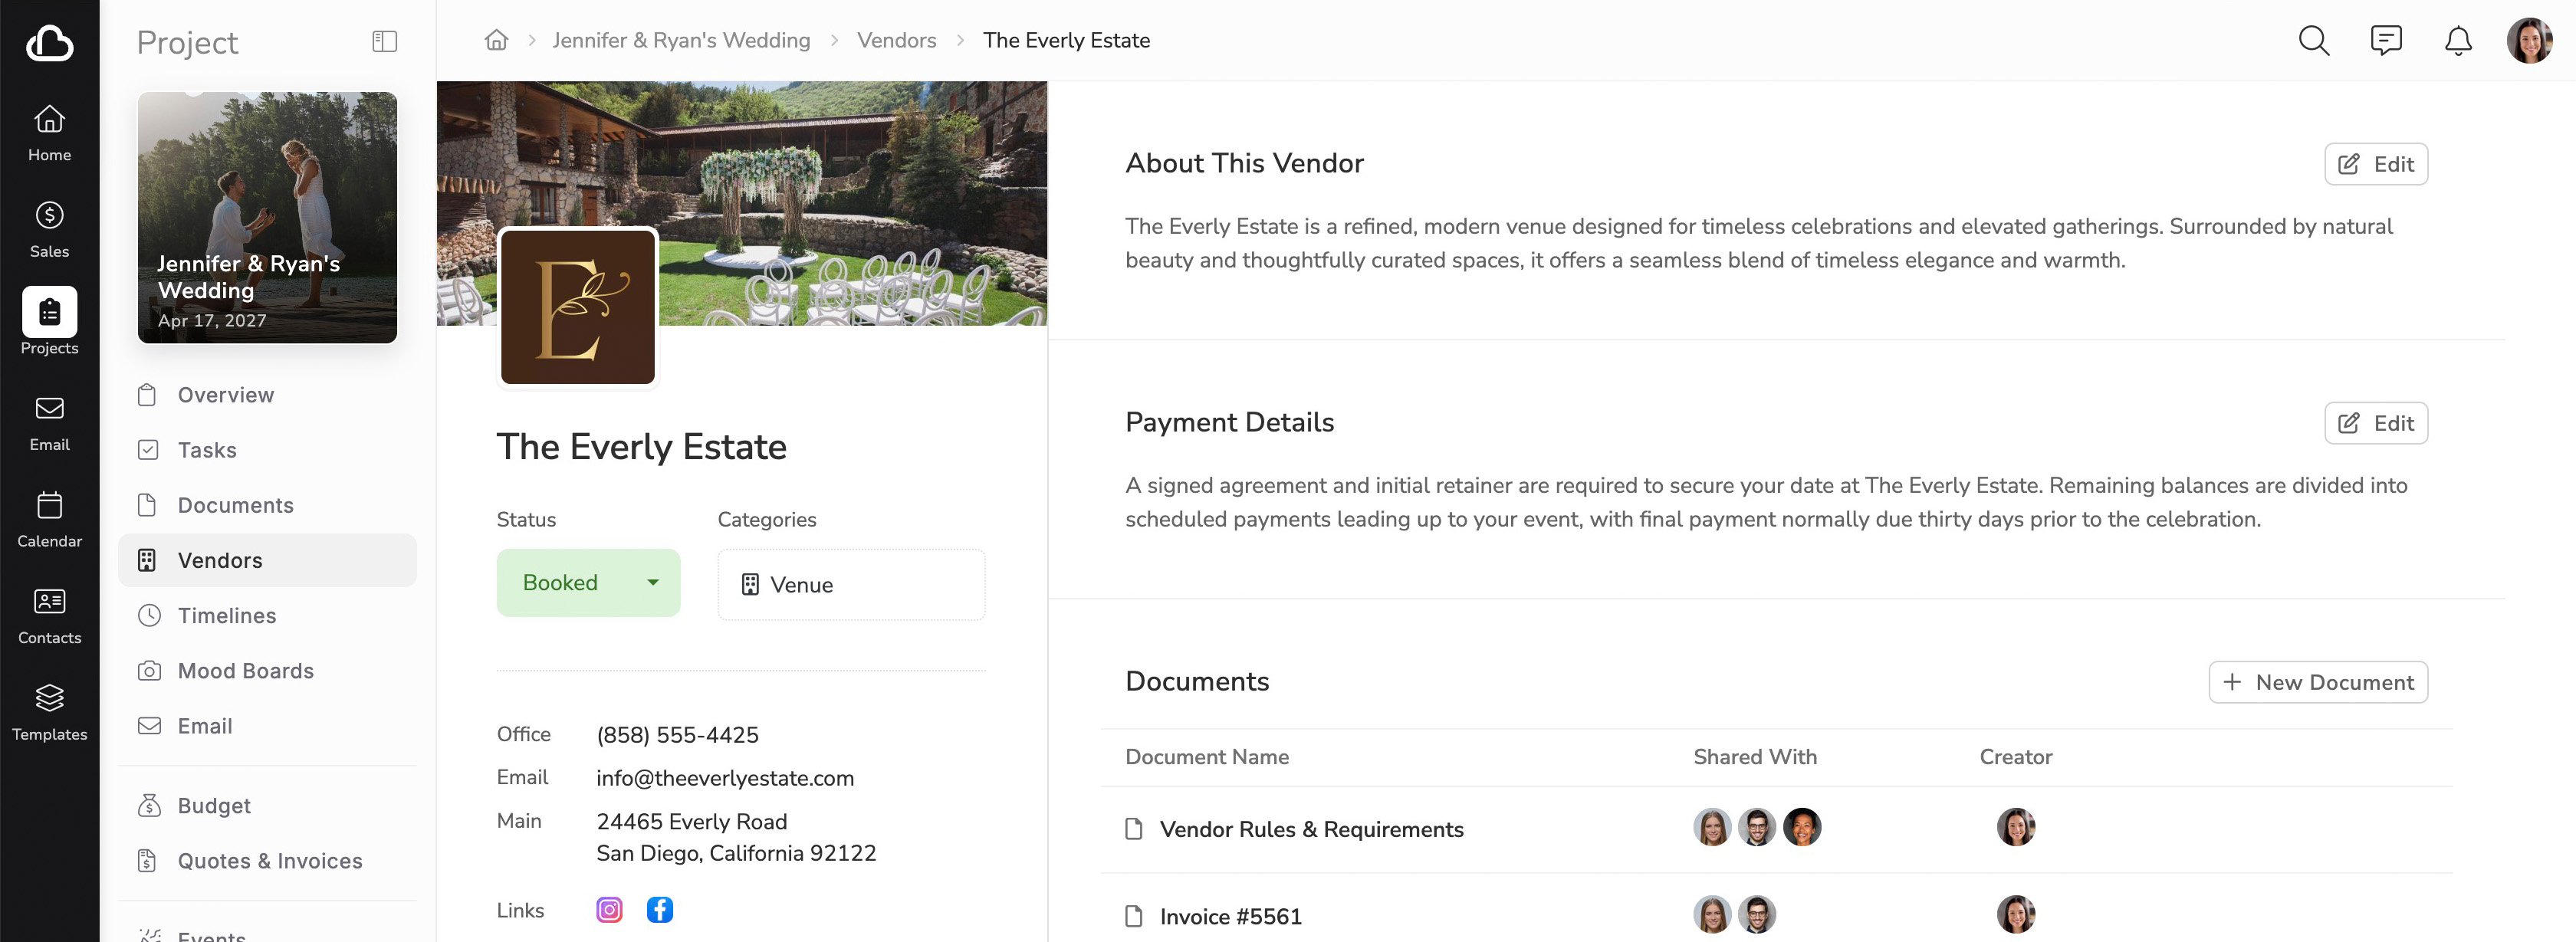Click New Document button

2317,682
